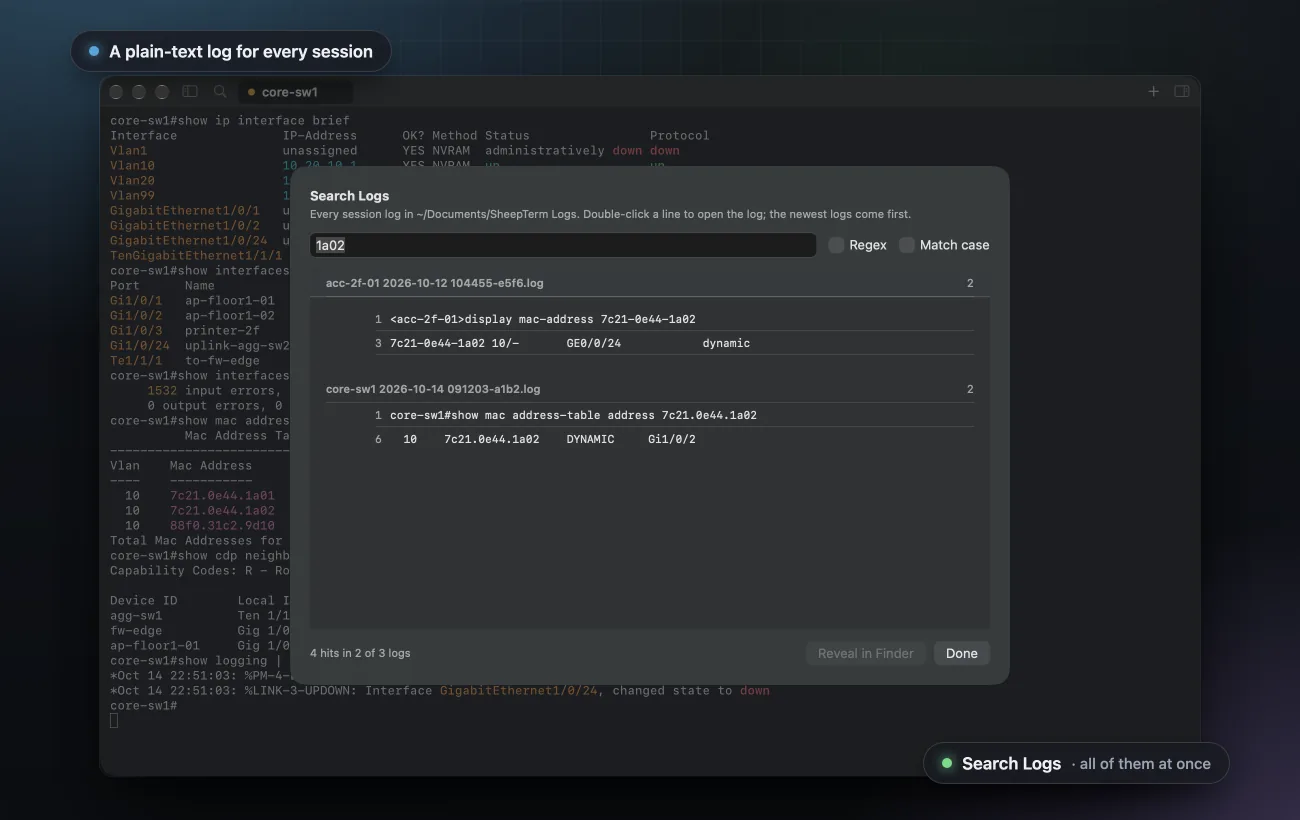Click the printer-2f port name

coord(222,331)
